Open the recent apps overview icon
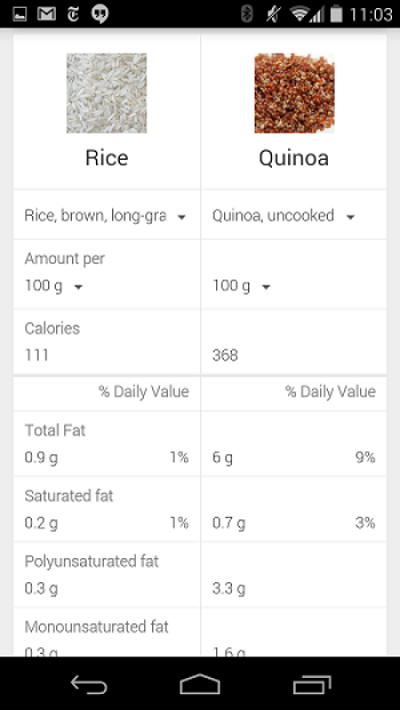 (312, 685)
